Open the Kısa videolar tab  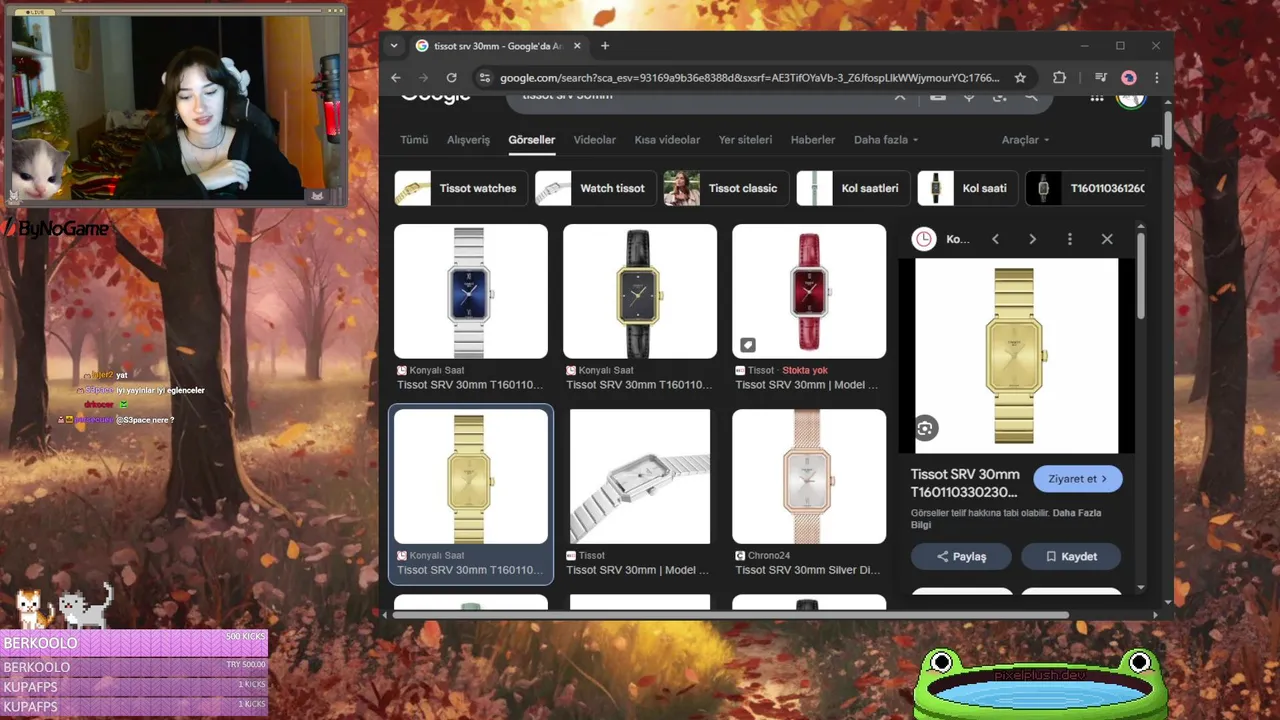pyautogui.click(x=667, y=140)
